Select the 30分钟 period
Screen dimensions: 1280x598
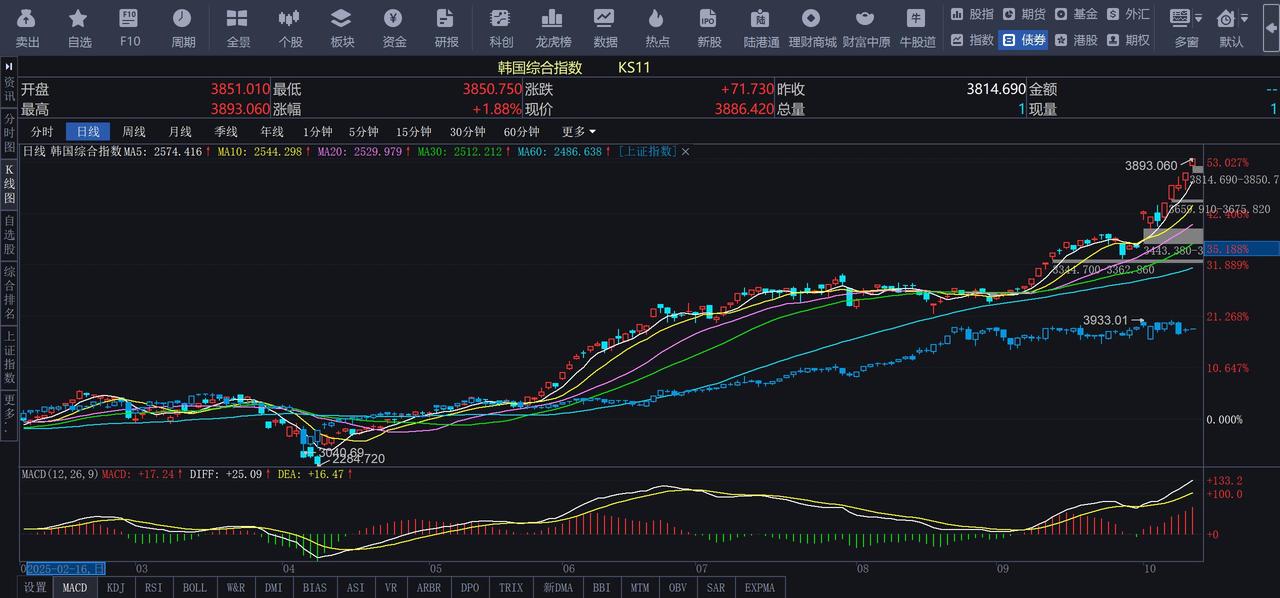click(x=468, y=132)
